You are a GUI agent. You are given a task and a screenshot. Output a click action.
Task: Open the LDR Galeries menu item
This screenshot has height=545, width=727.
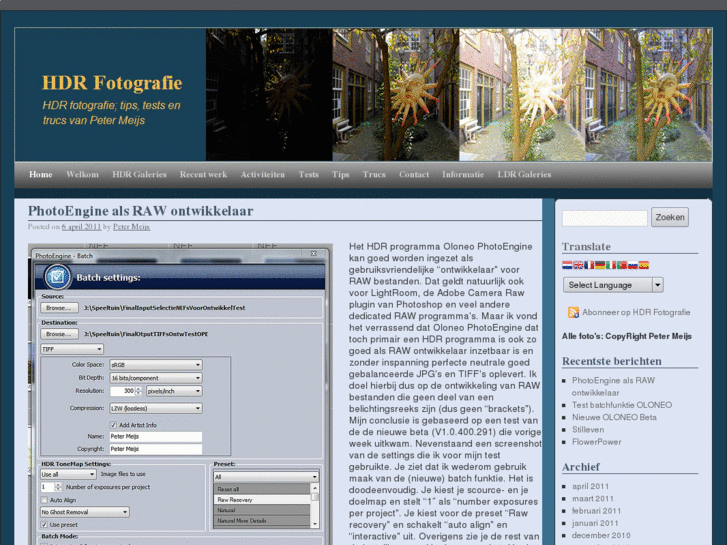click(524, 174)
